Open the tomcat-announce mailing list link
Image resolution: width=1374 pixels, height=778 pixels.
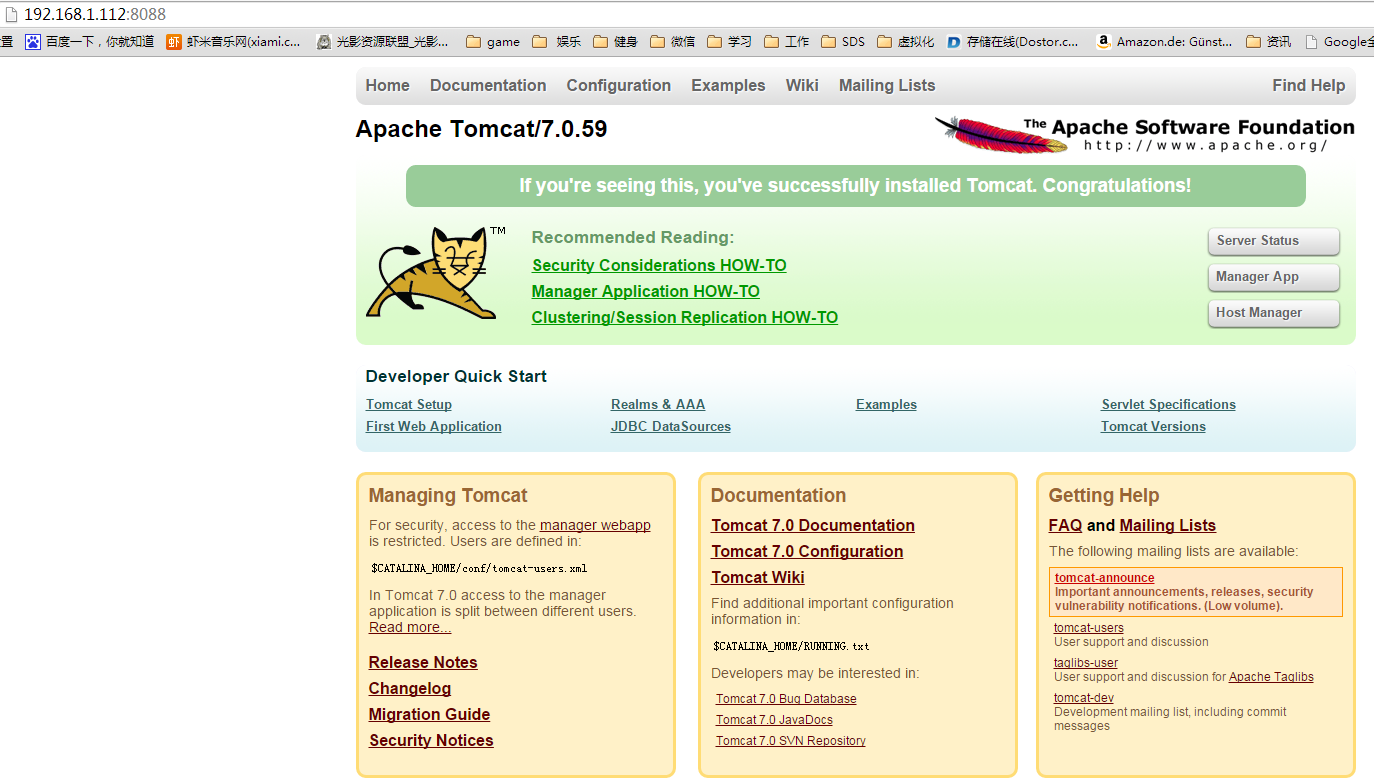1104,578
